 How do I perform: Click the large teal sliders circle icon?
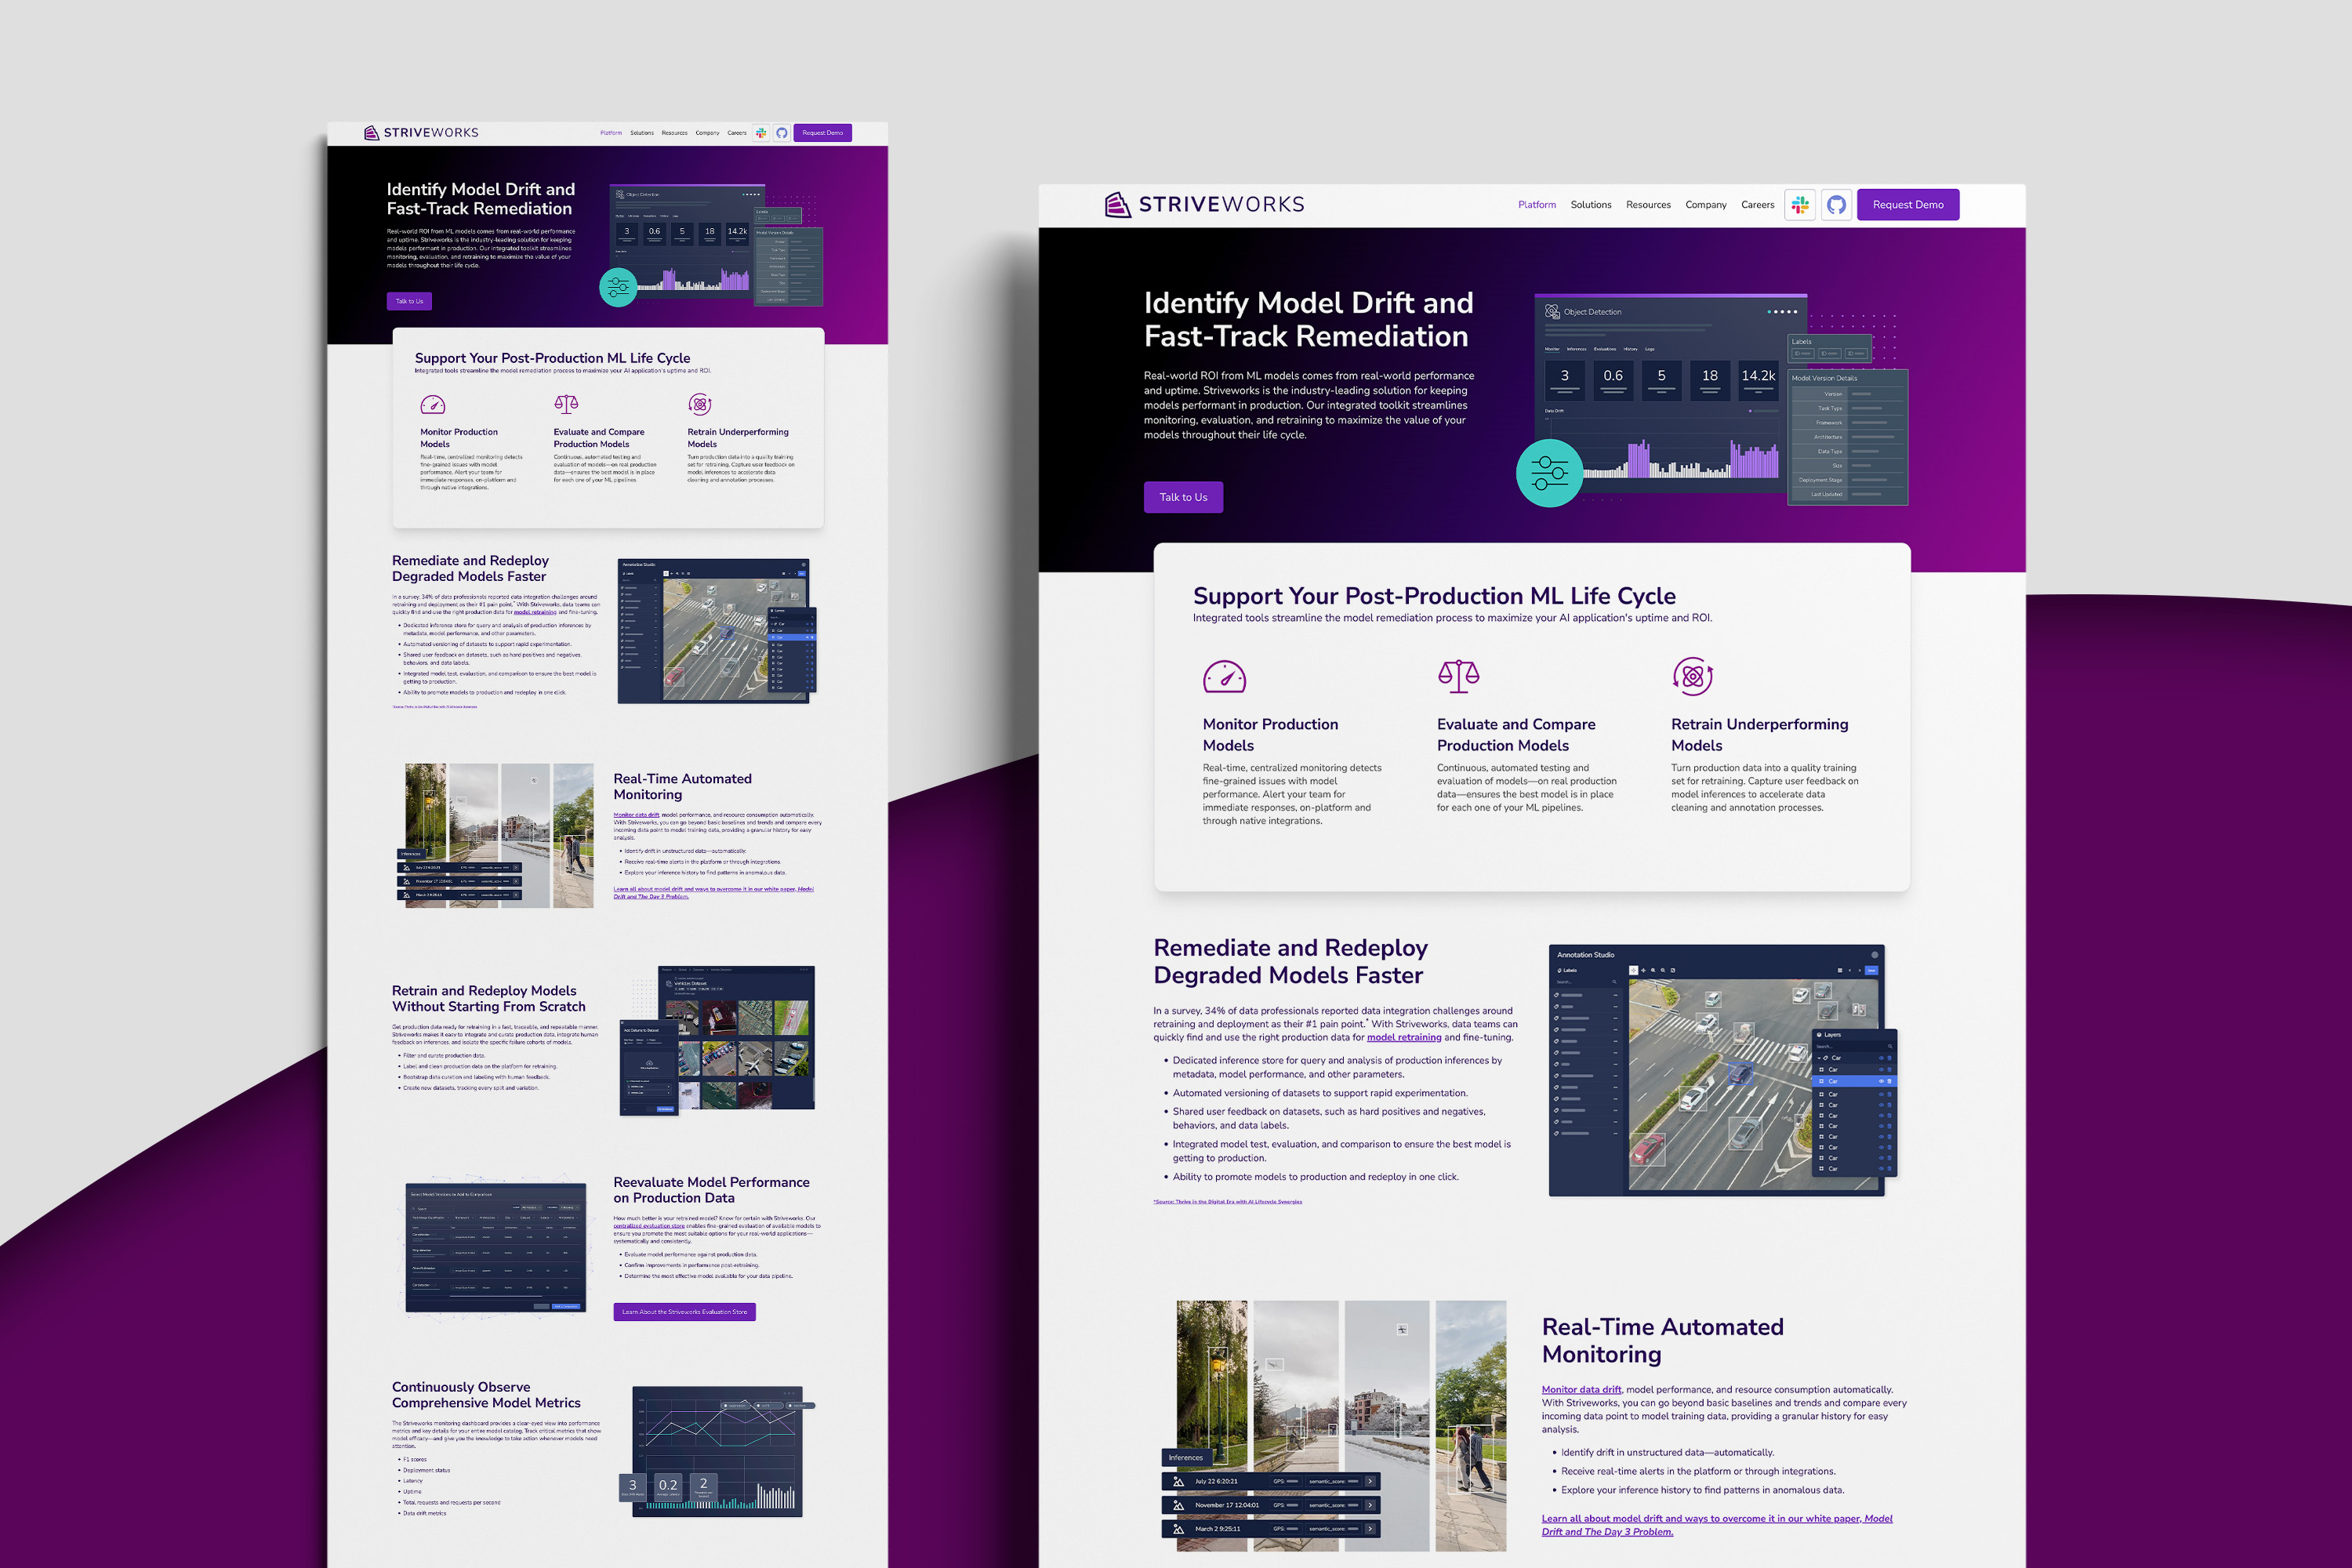coord(1549,472)
